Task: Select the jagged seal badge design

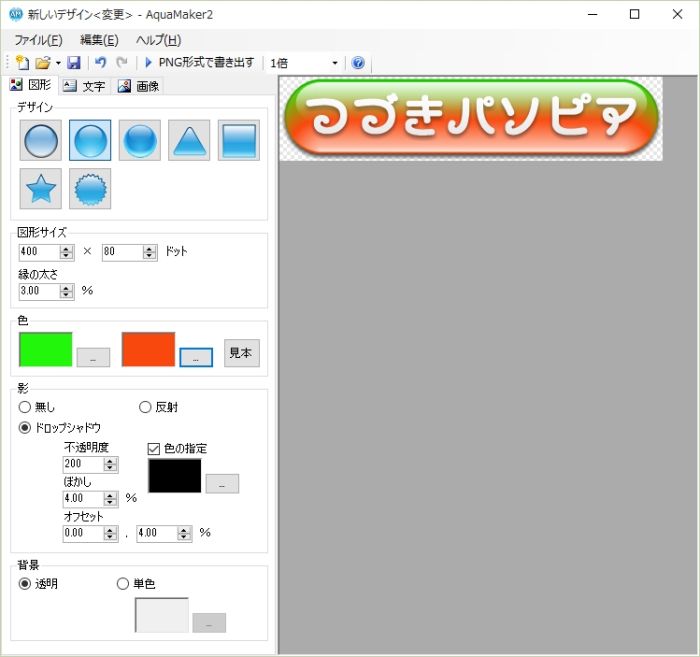Action: click(x=90, y=188)
